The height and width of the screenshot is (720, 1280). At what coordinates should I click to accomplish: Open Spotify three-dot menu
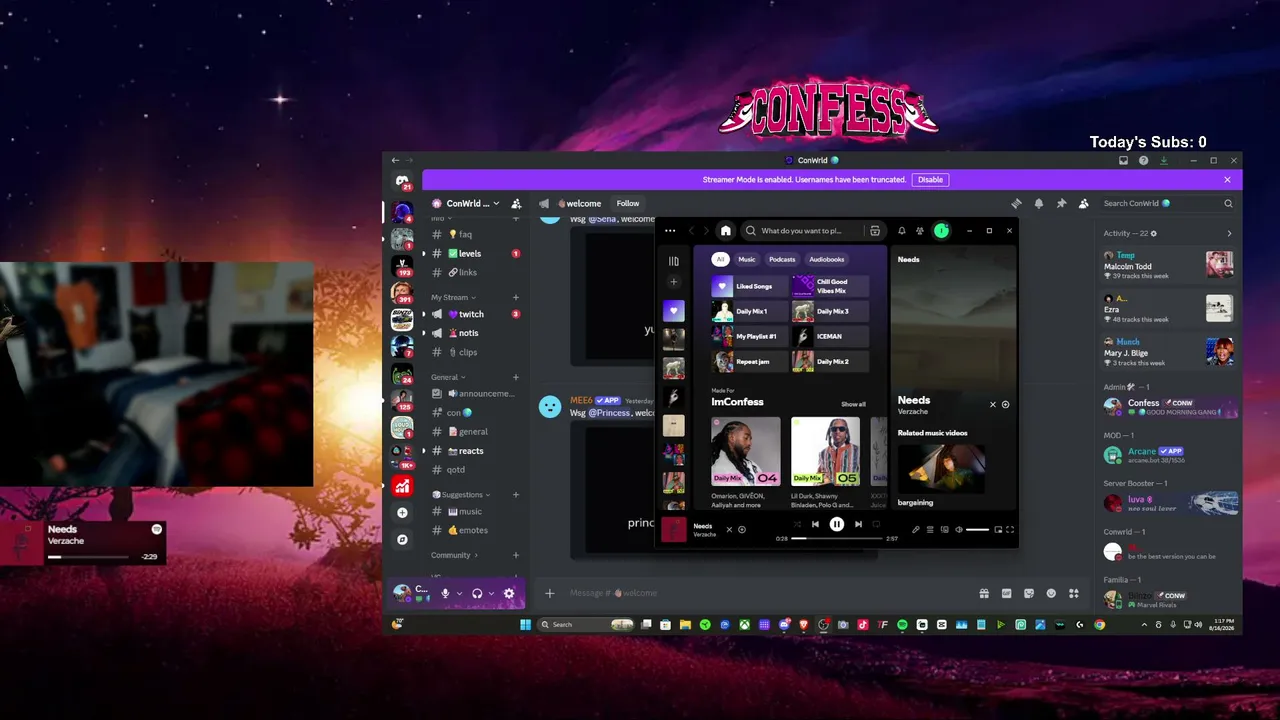tap(670, 231)
